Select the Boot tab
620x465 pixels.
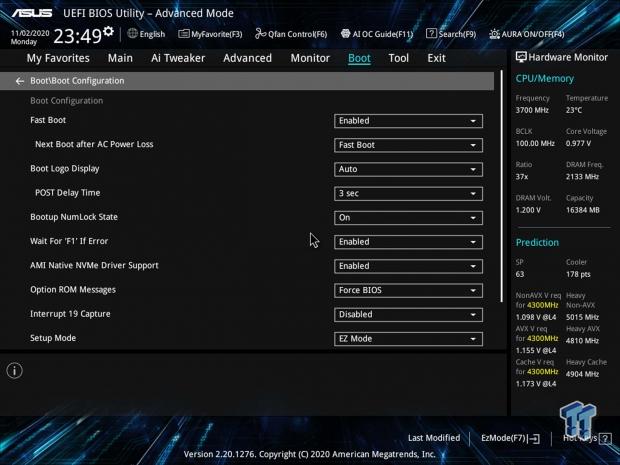click(359, 58)
